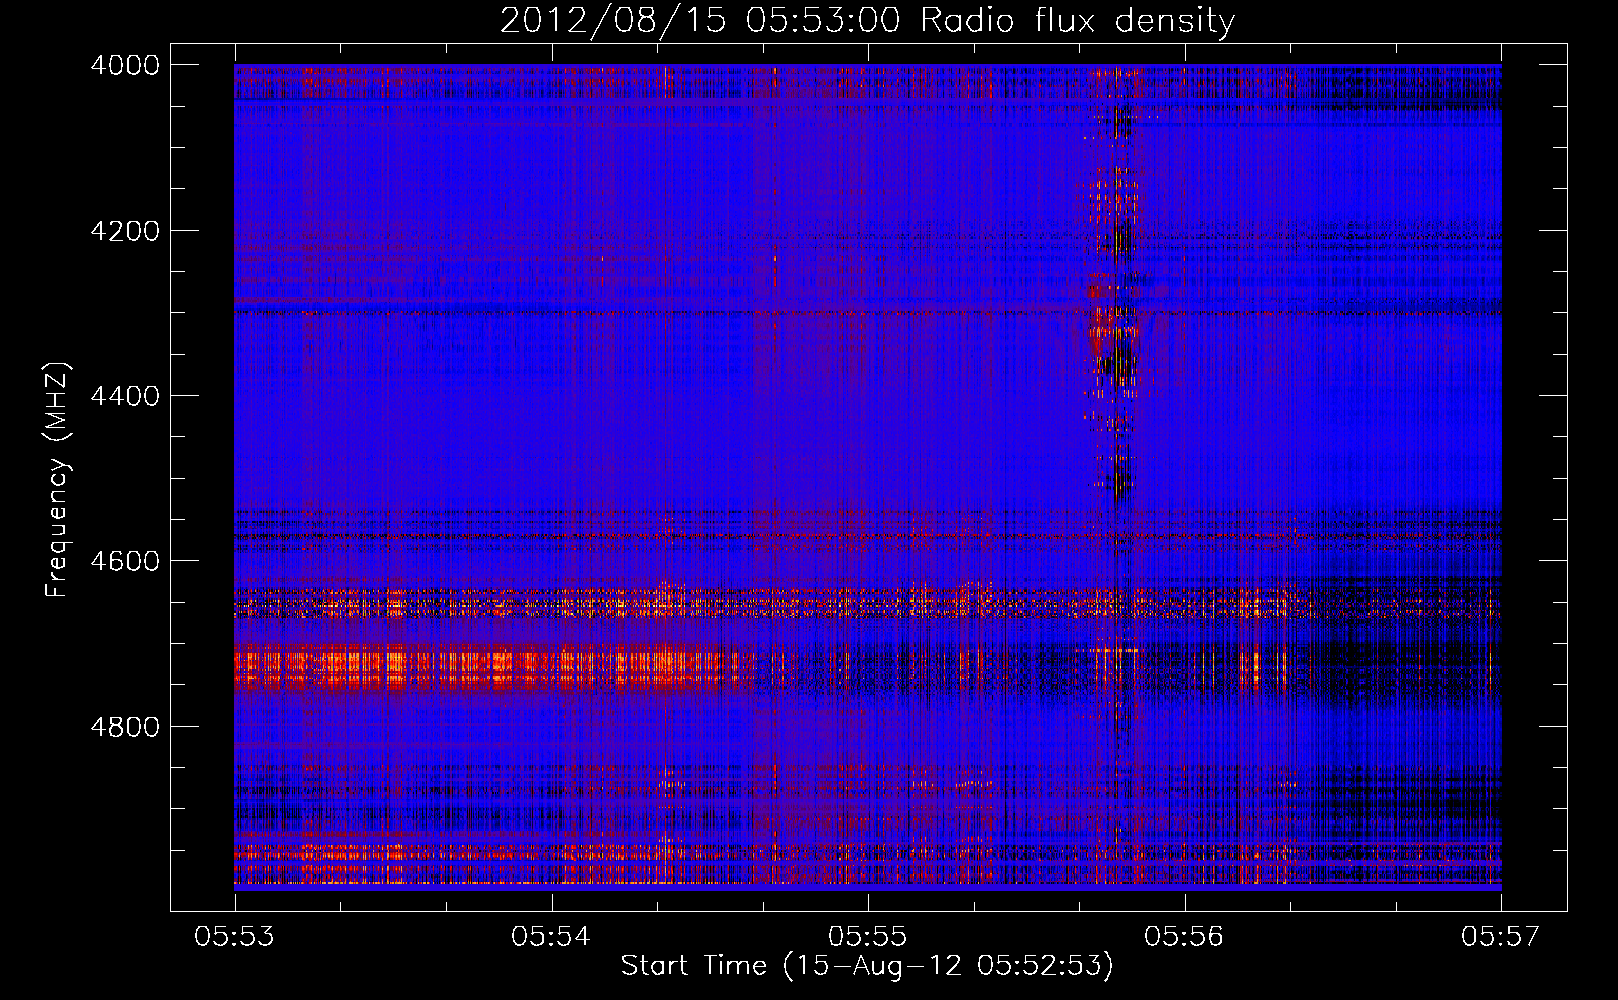1618x1000 pixels.
Task: Select the 4000 frequency axis label
Action: [x=125, y=65]
